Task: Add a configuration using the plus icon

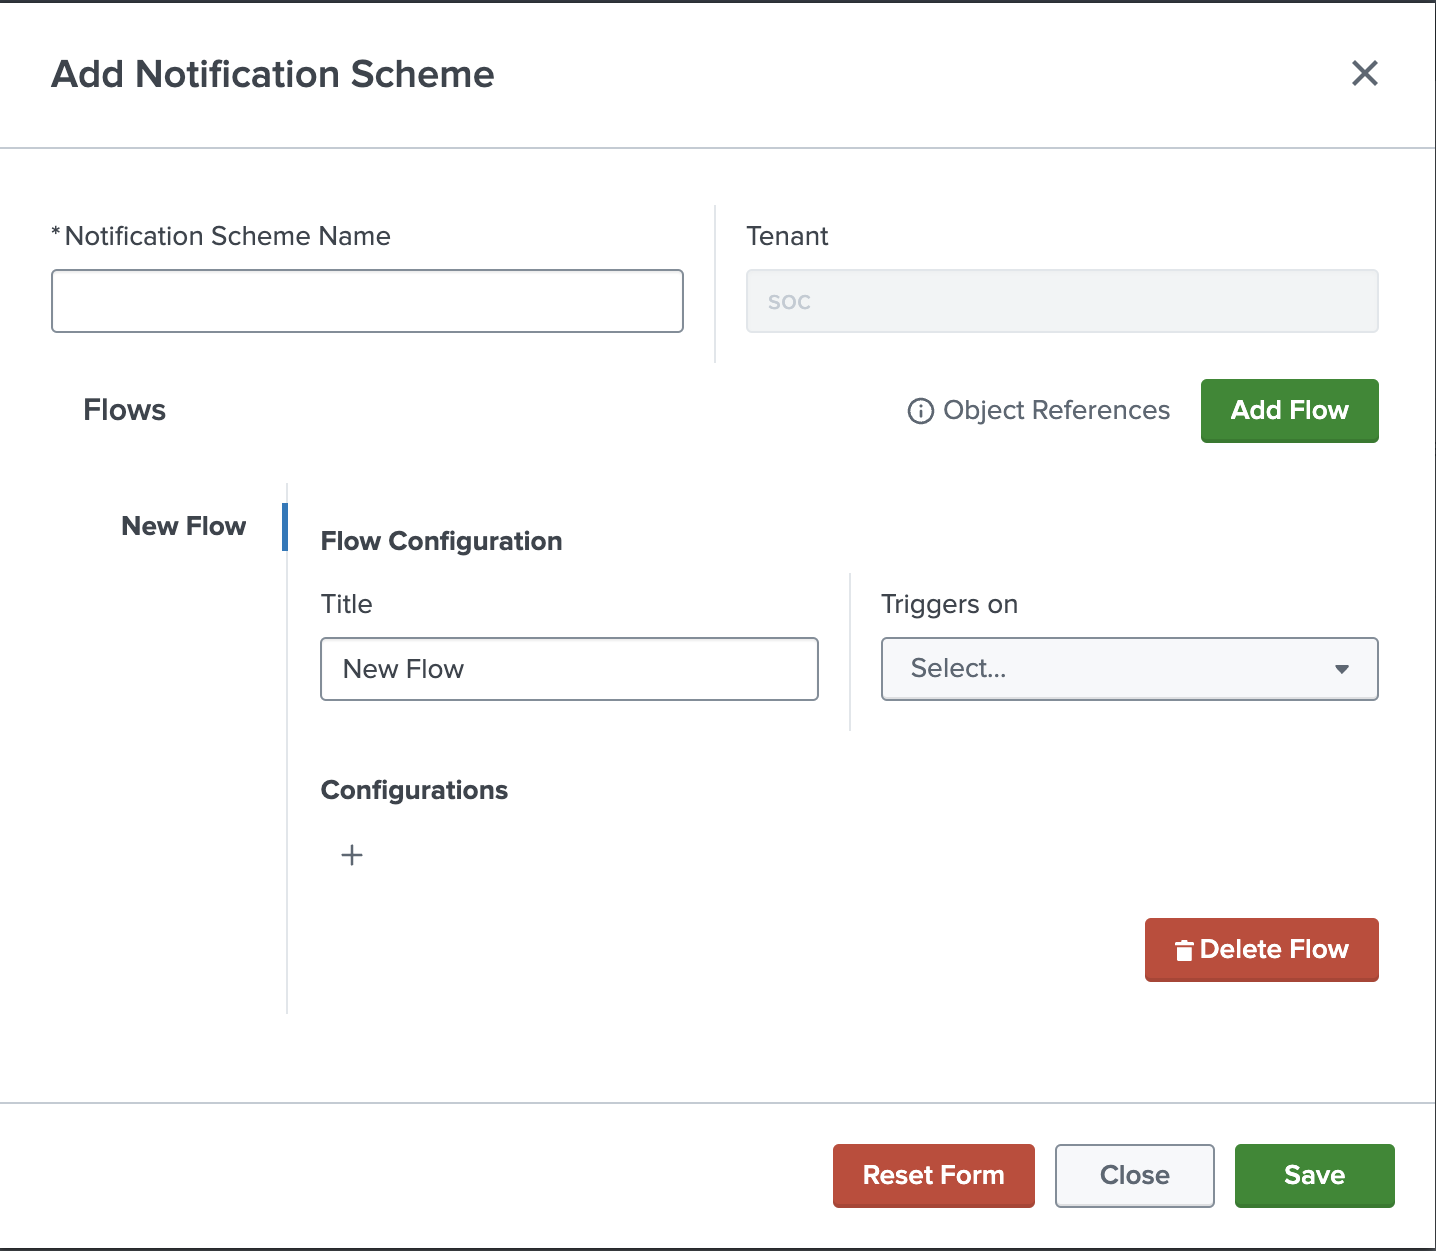Action: point(352,855)
